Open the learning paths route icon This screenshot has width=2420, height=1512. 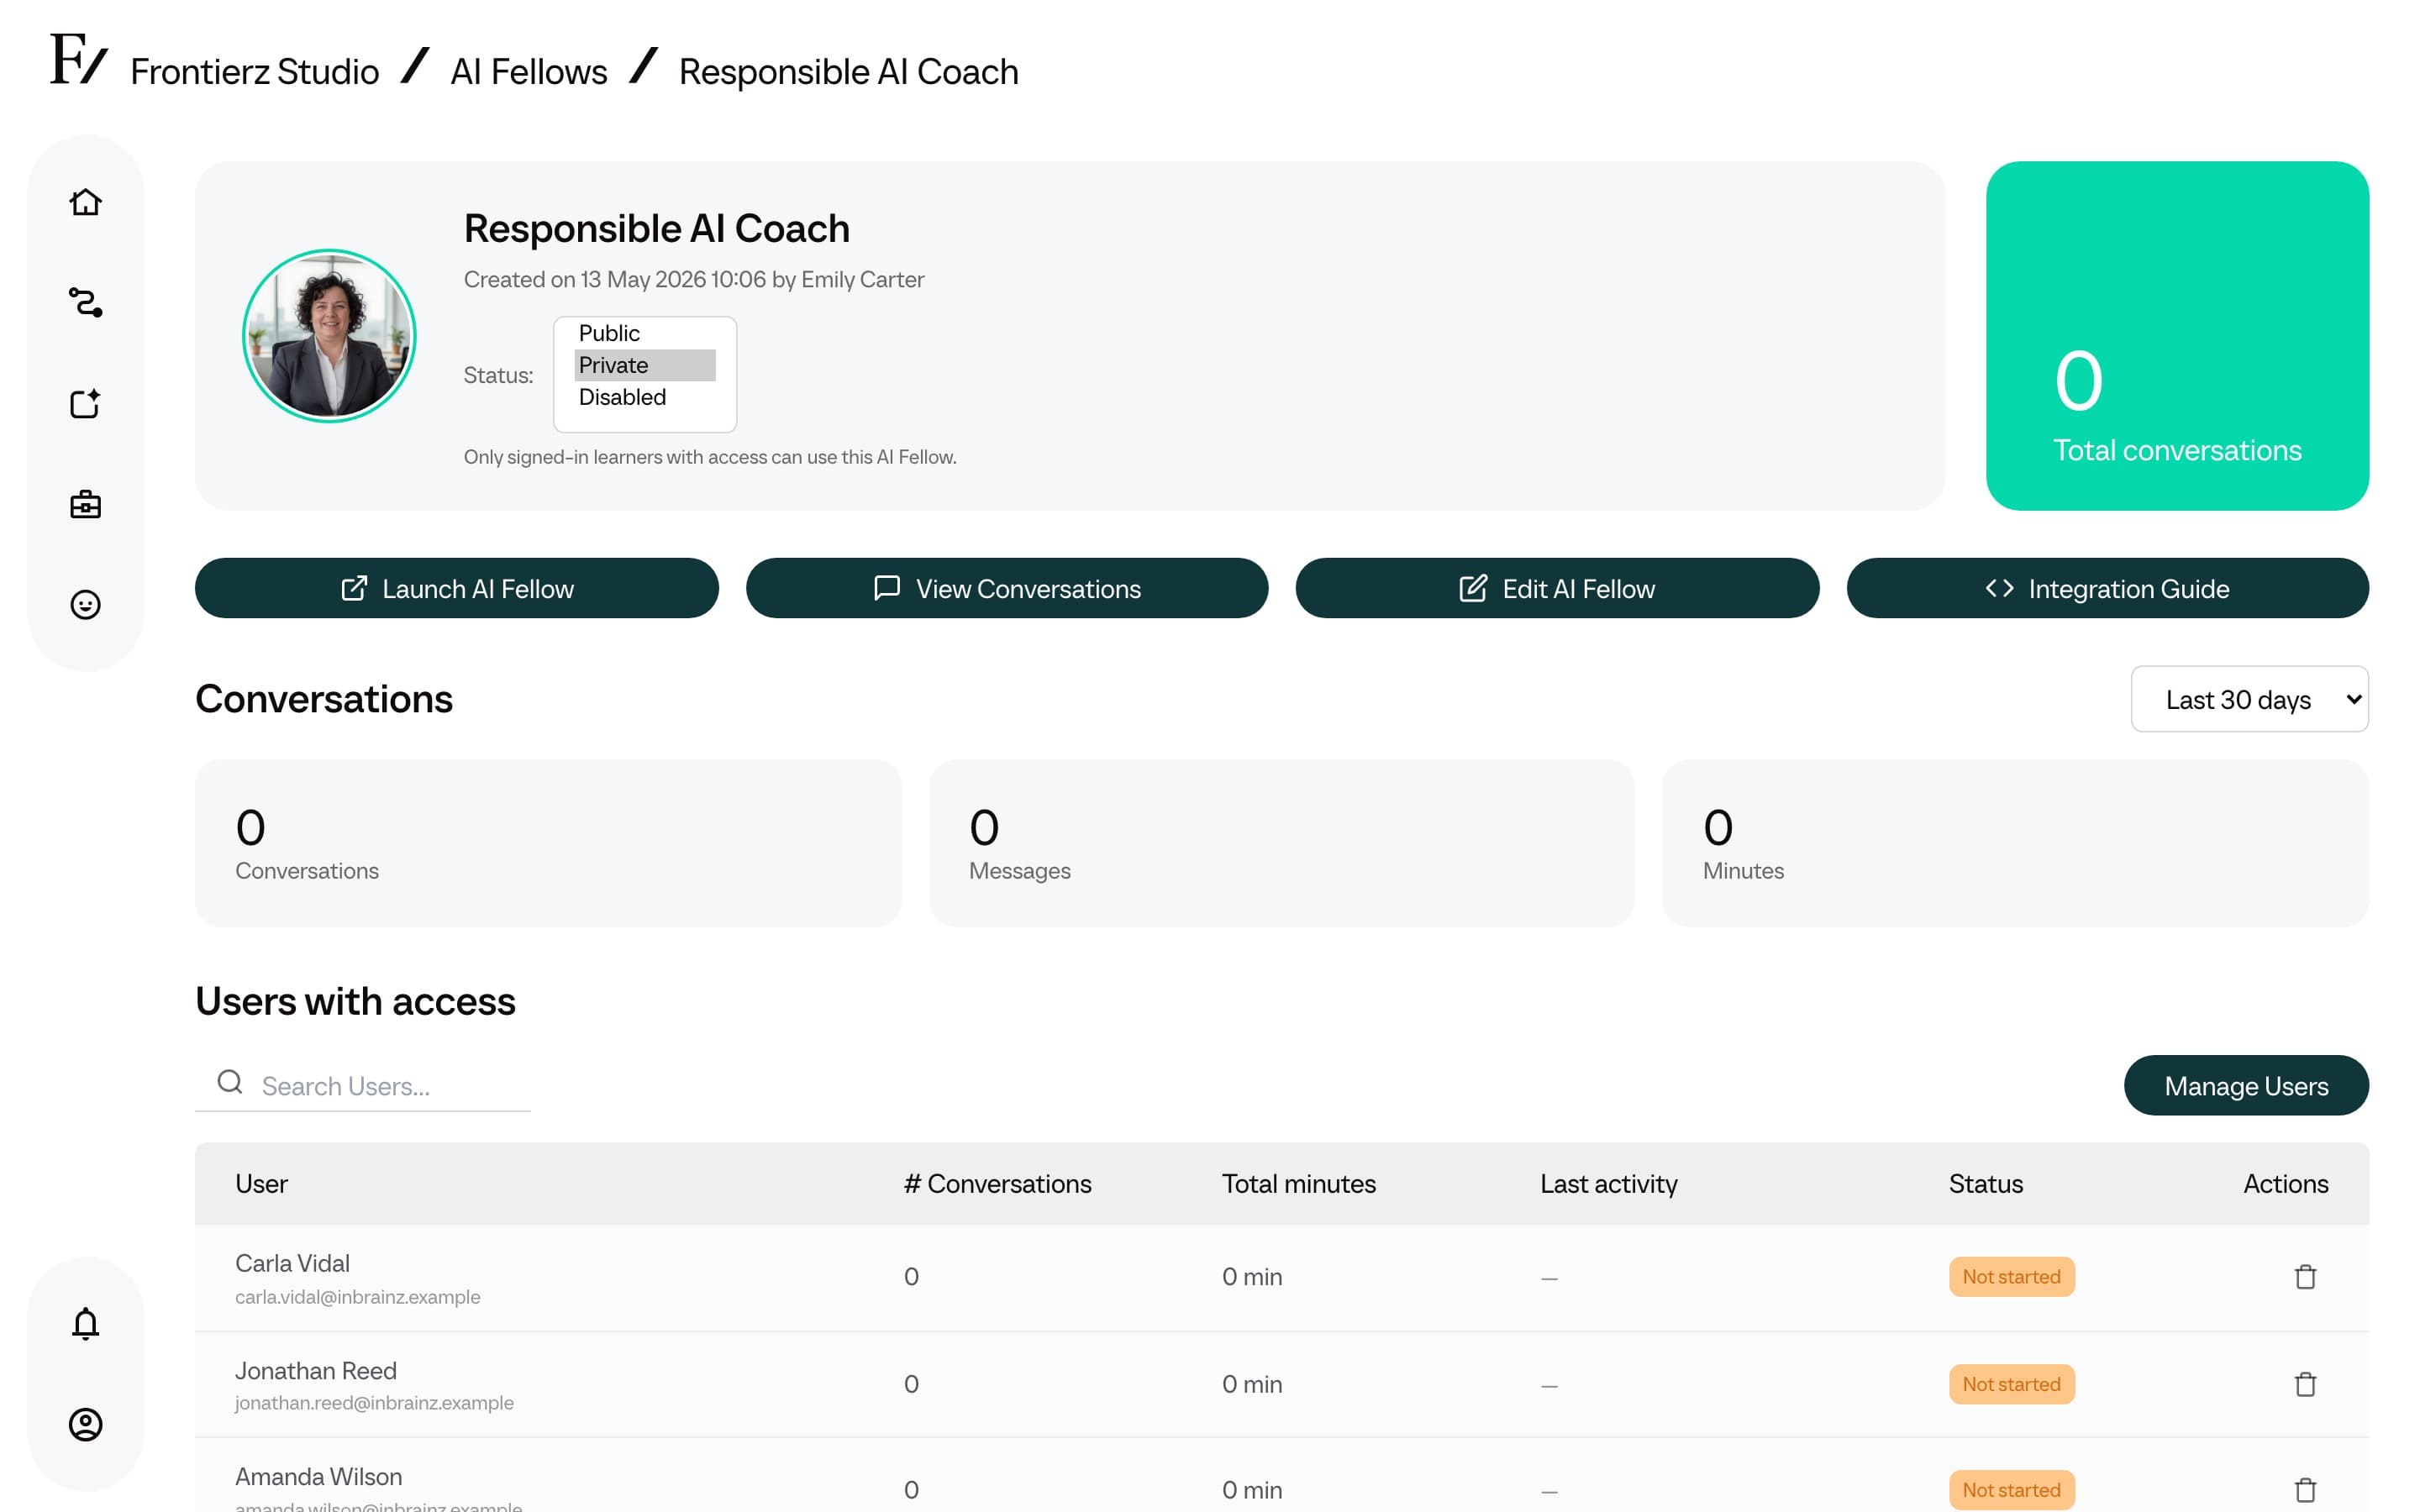point(85,302)
